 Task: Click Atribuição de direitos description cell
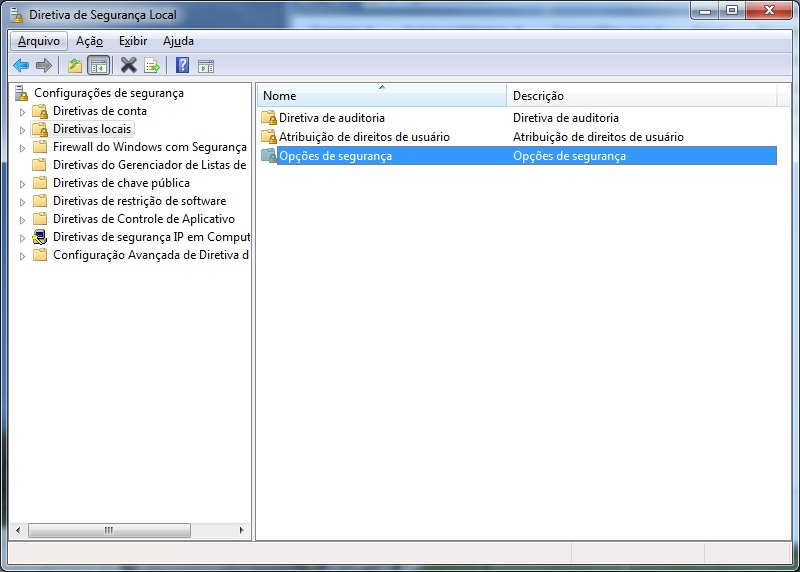point(598,137)
